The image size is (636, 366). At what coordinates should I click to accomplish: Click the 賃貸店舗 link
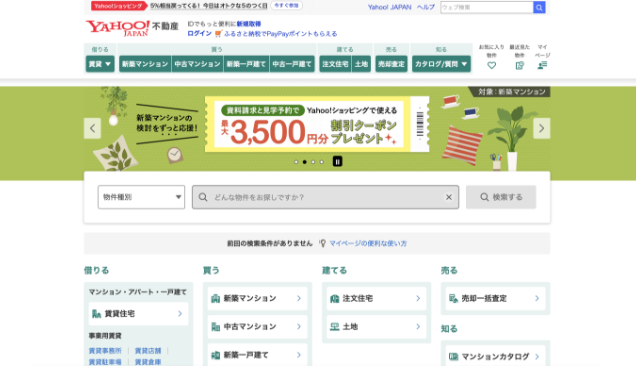[x=148, y=351]
